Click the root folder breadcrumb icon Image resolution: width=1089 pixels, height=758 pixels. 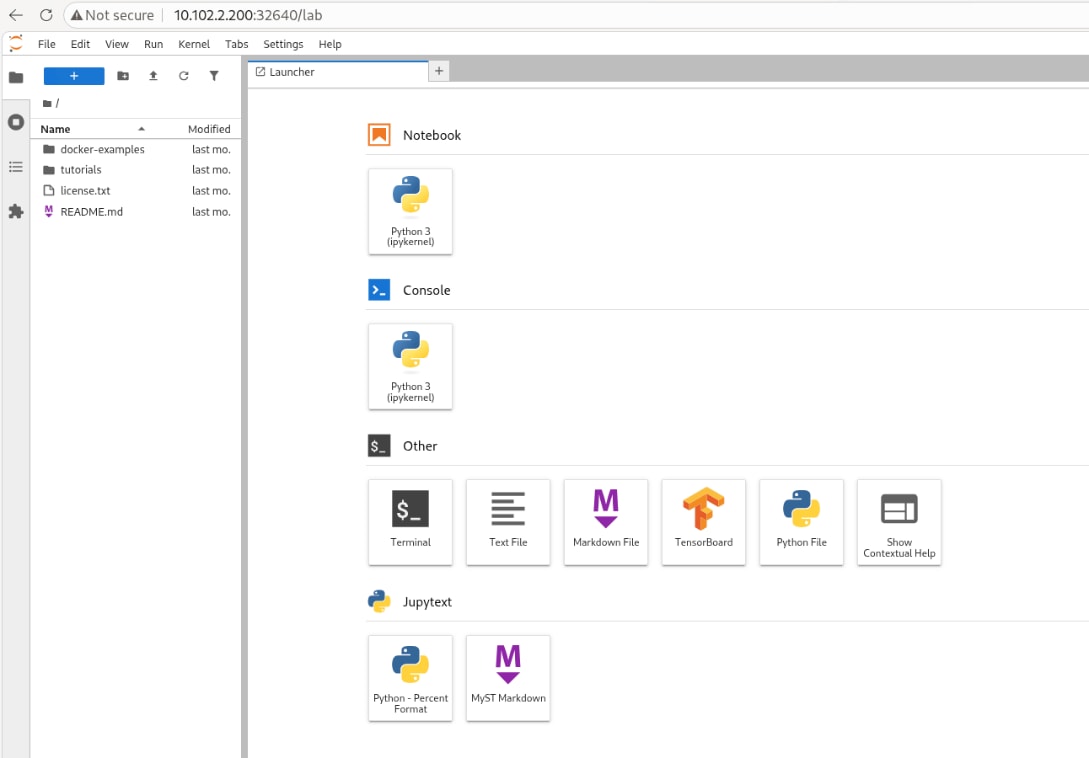pos(47,104)
